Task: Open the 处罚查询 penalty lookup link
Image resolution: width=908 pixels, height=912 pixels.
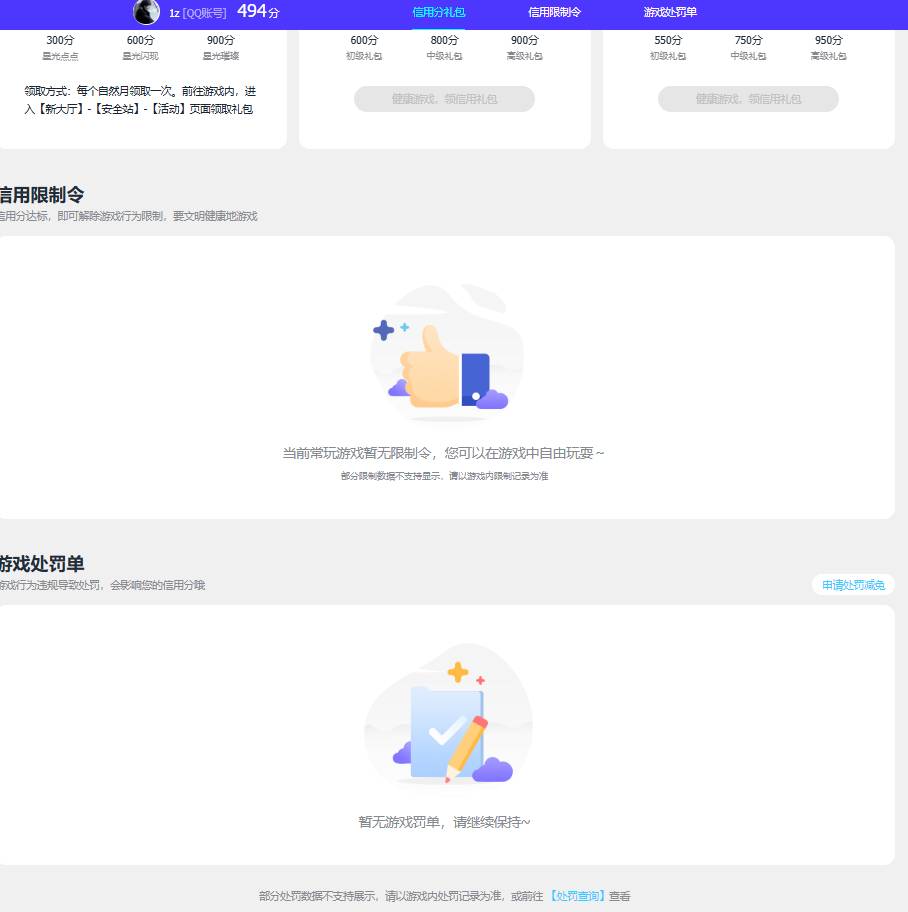Action: pos(577,896)
